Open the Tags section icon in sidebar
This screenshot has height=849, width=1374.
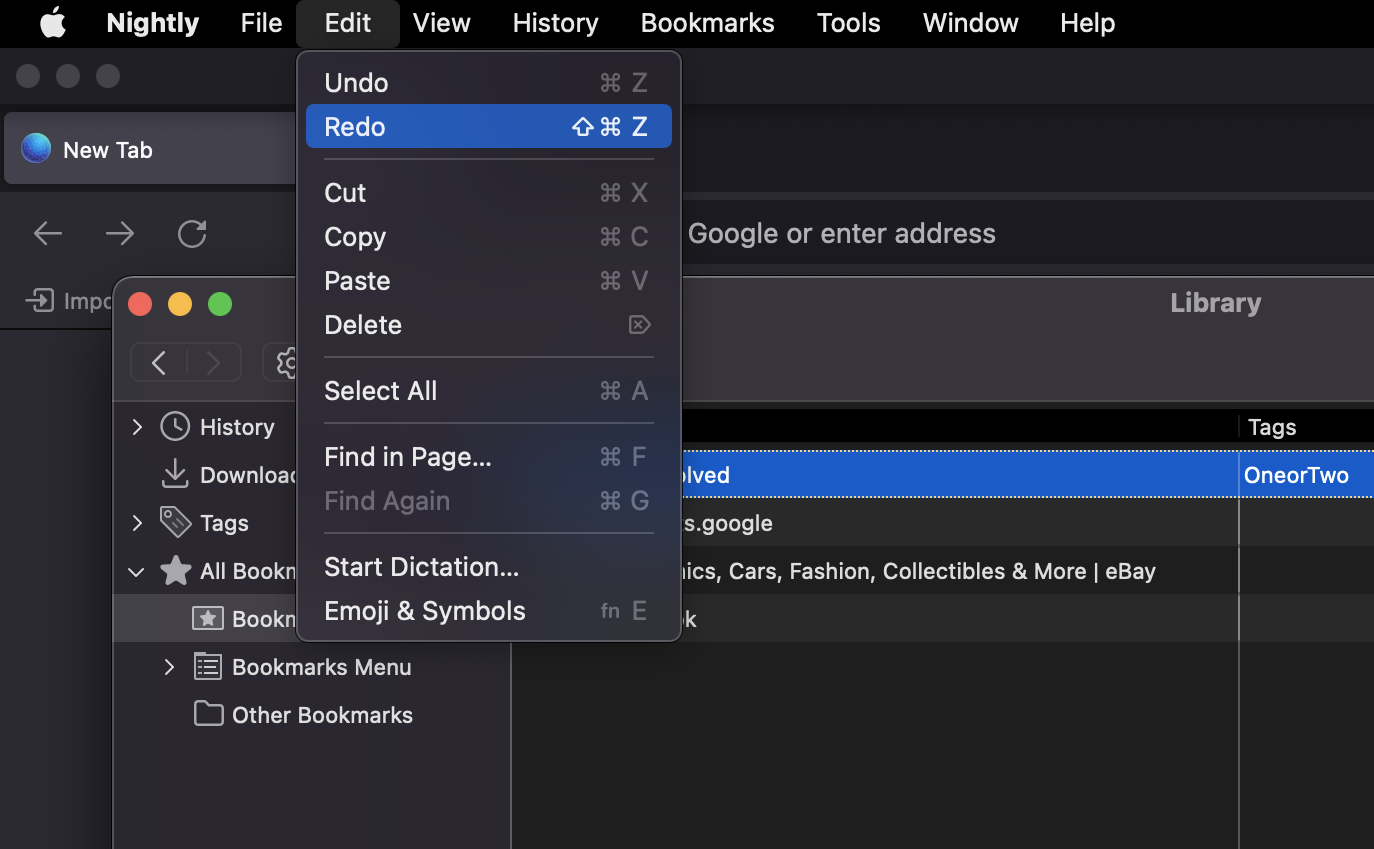174,522
